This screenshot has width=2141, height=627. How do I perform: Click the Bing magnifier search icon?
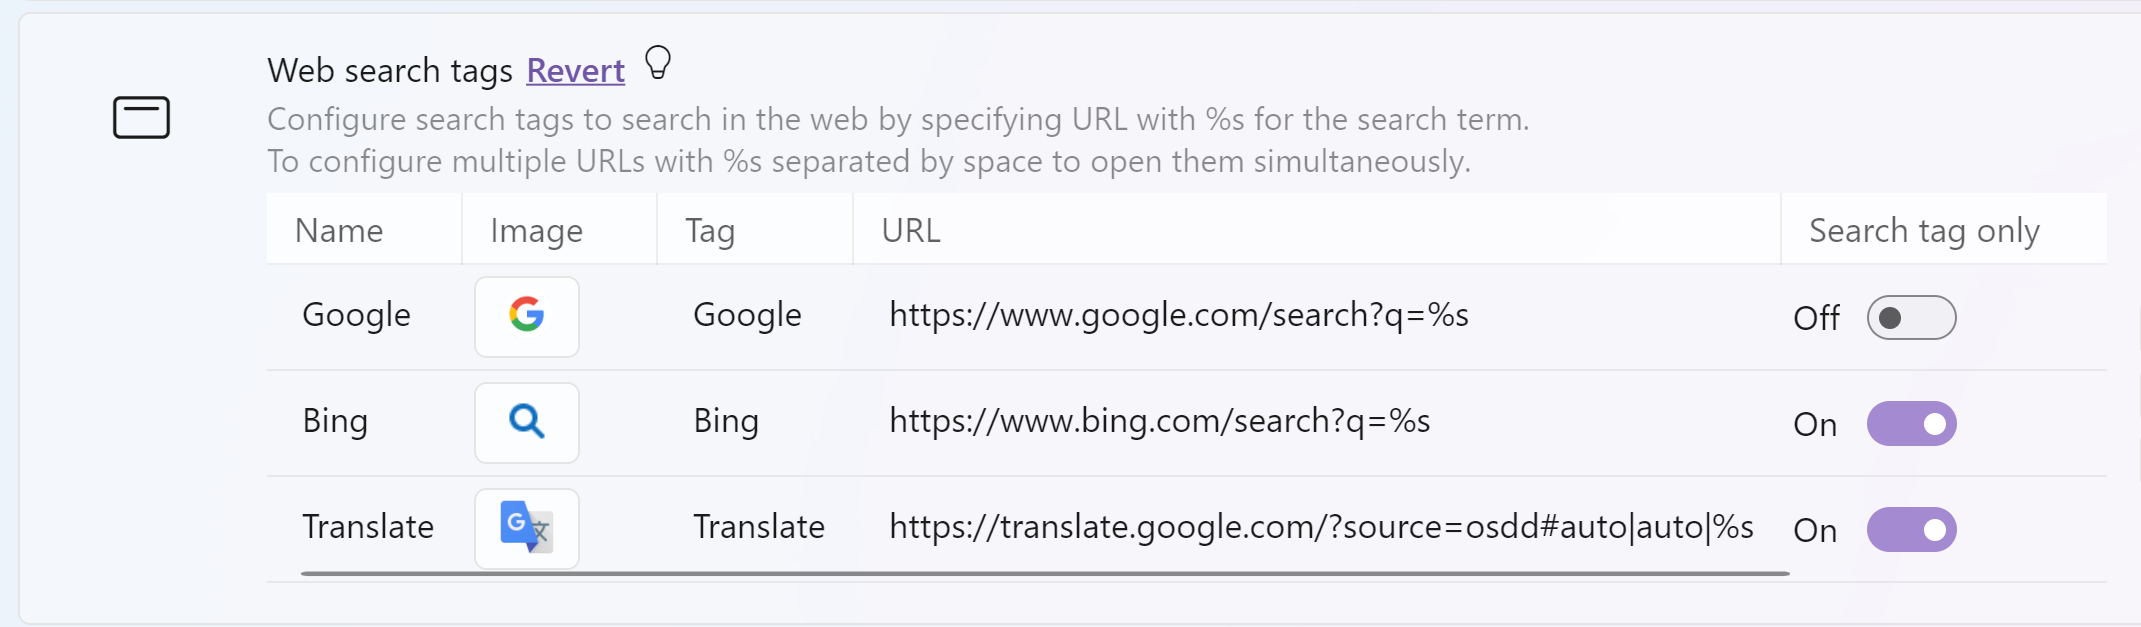coord(526,423)
